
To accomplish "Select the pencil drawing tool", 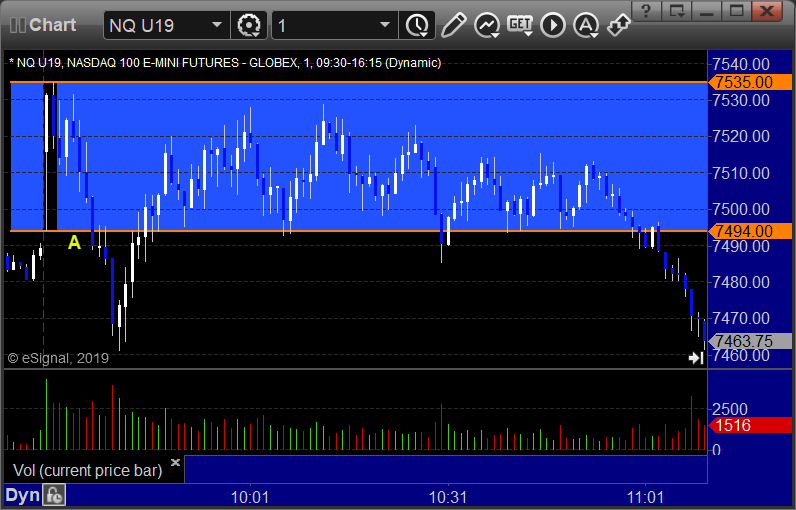I will [453, 25].
